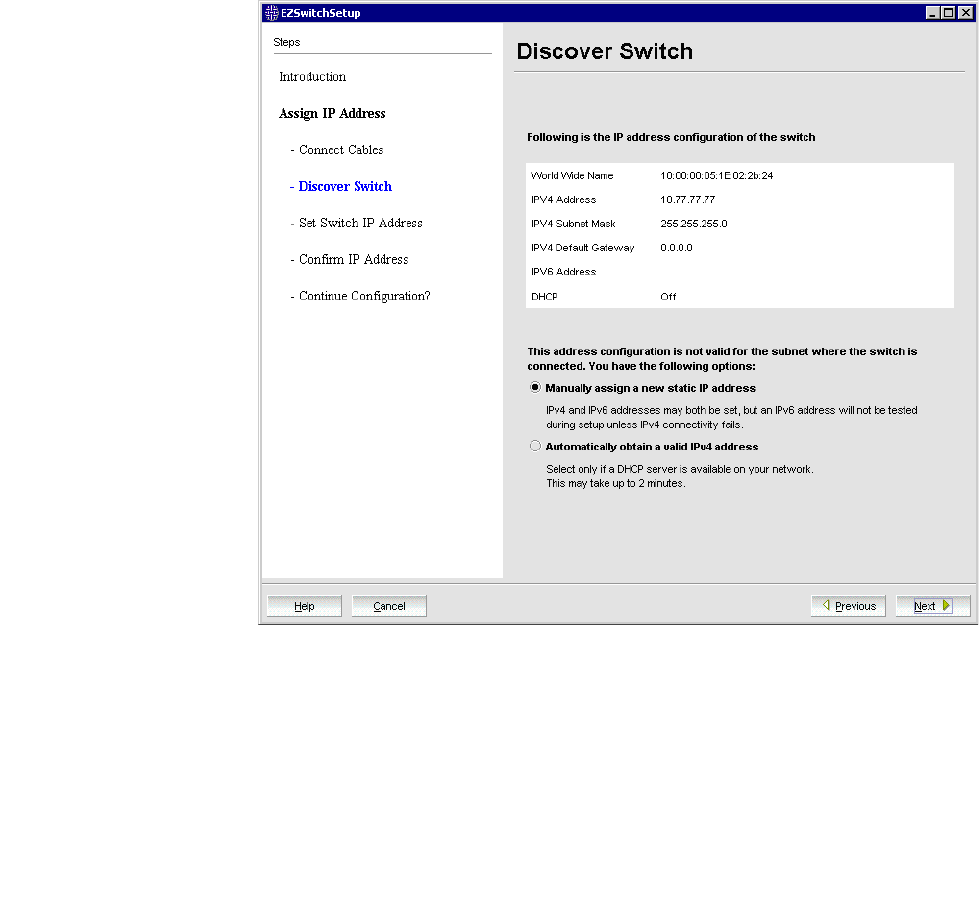Click the IPV6 Address label
This screenshot has height=922, width=979.
click(563, 272)
